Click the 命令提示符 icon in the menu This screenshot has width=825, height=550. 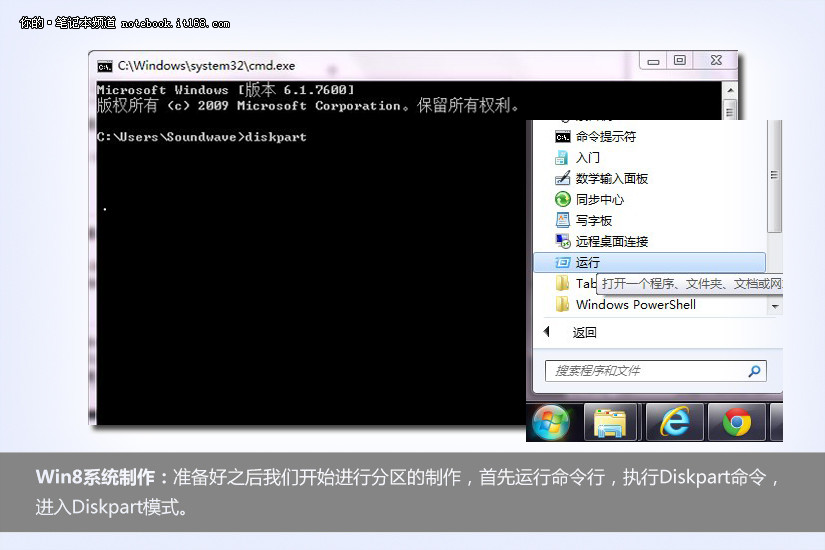click(x=562, y=137)
